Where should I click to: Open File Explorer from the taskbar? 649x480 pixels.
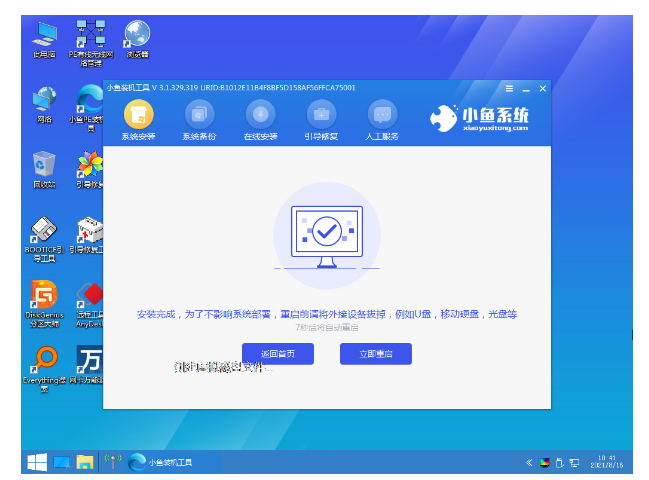pos(85,462)
